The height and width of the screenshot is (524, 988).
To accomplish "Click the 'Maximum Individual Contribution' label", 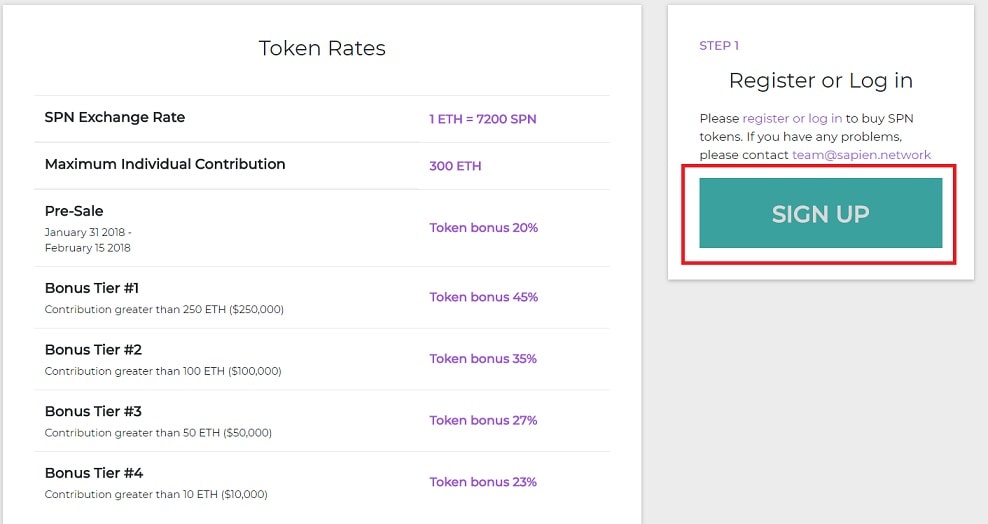I will [x=165, y=164].
